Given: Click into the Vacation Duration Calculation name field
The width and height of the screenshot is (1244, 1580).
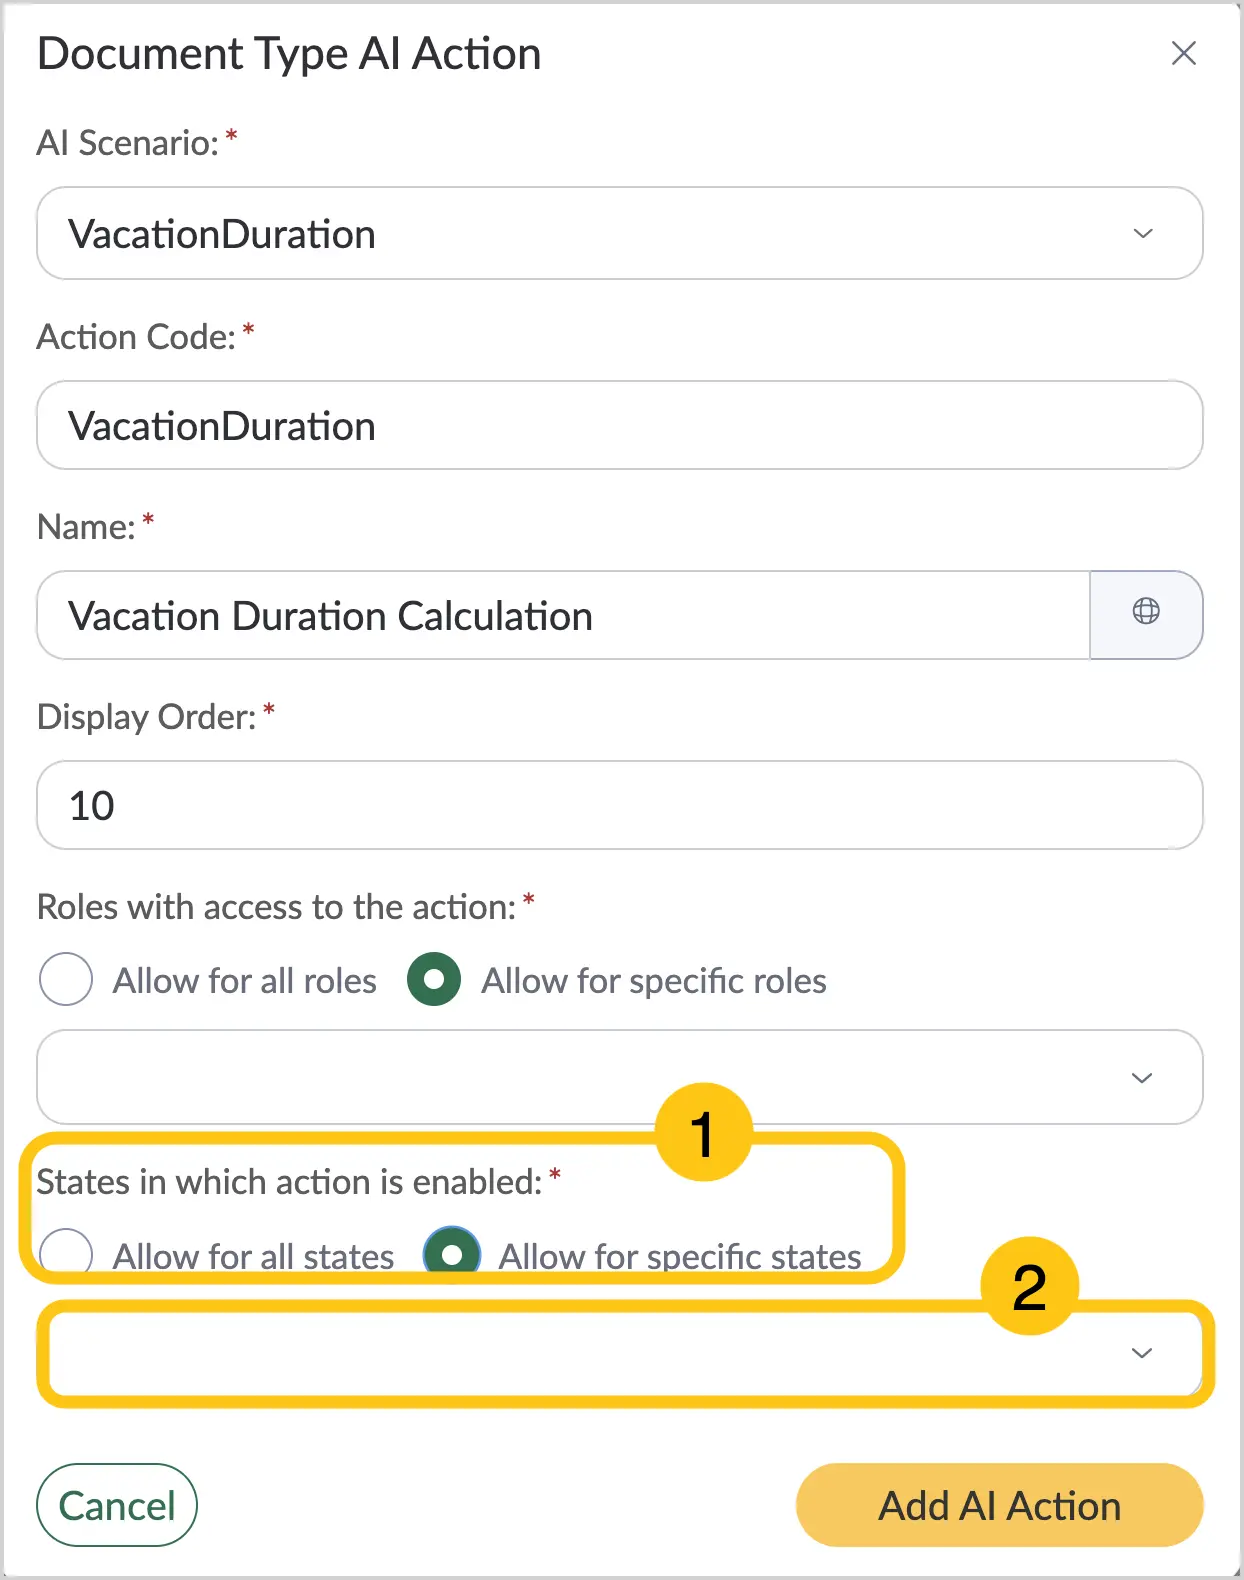Looking at the screenshot, I should [x=563, y=615].
